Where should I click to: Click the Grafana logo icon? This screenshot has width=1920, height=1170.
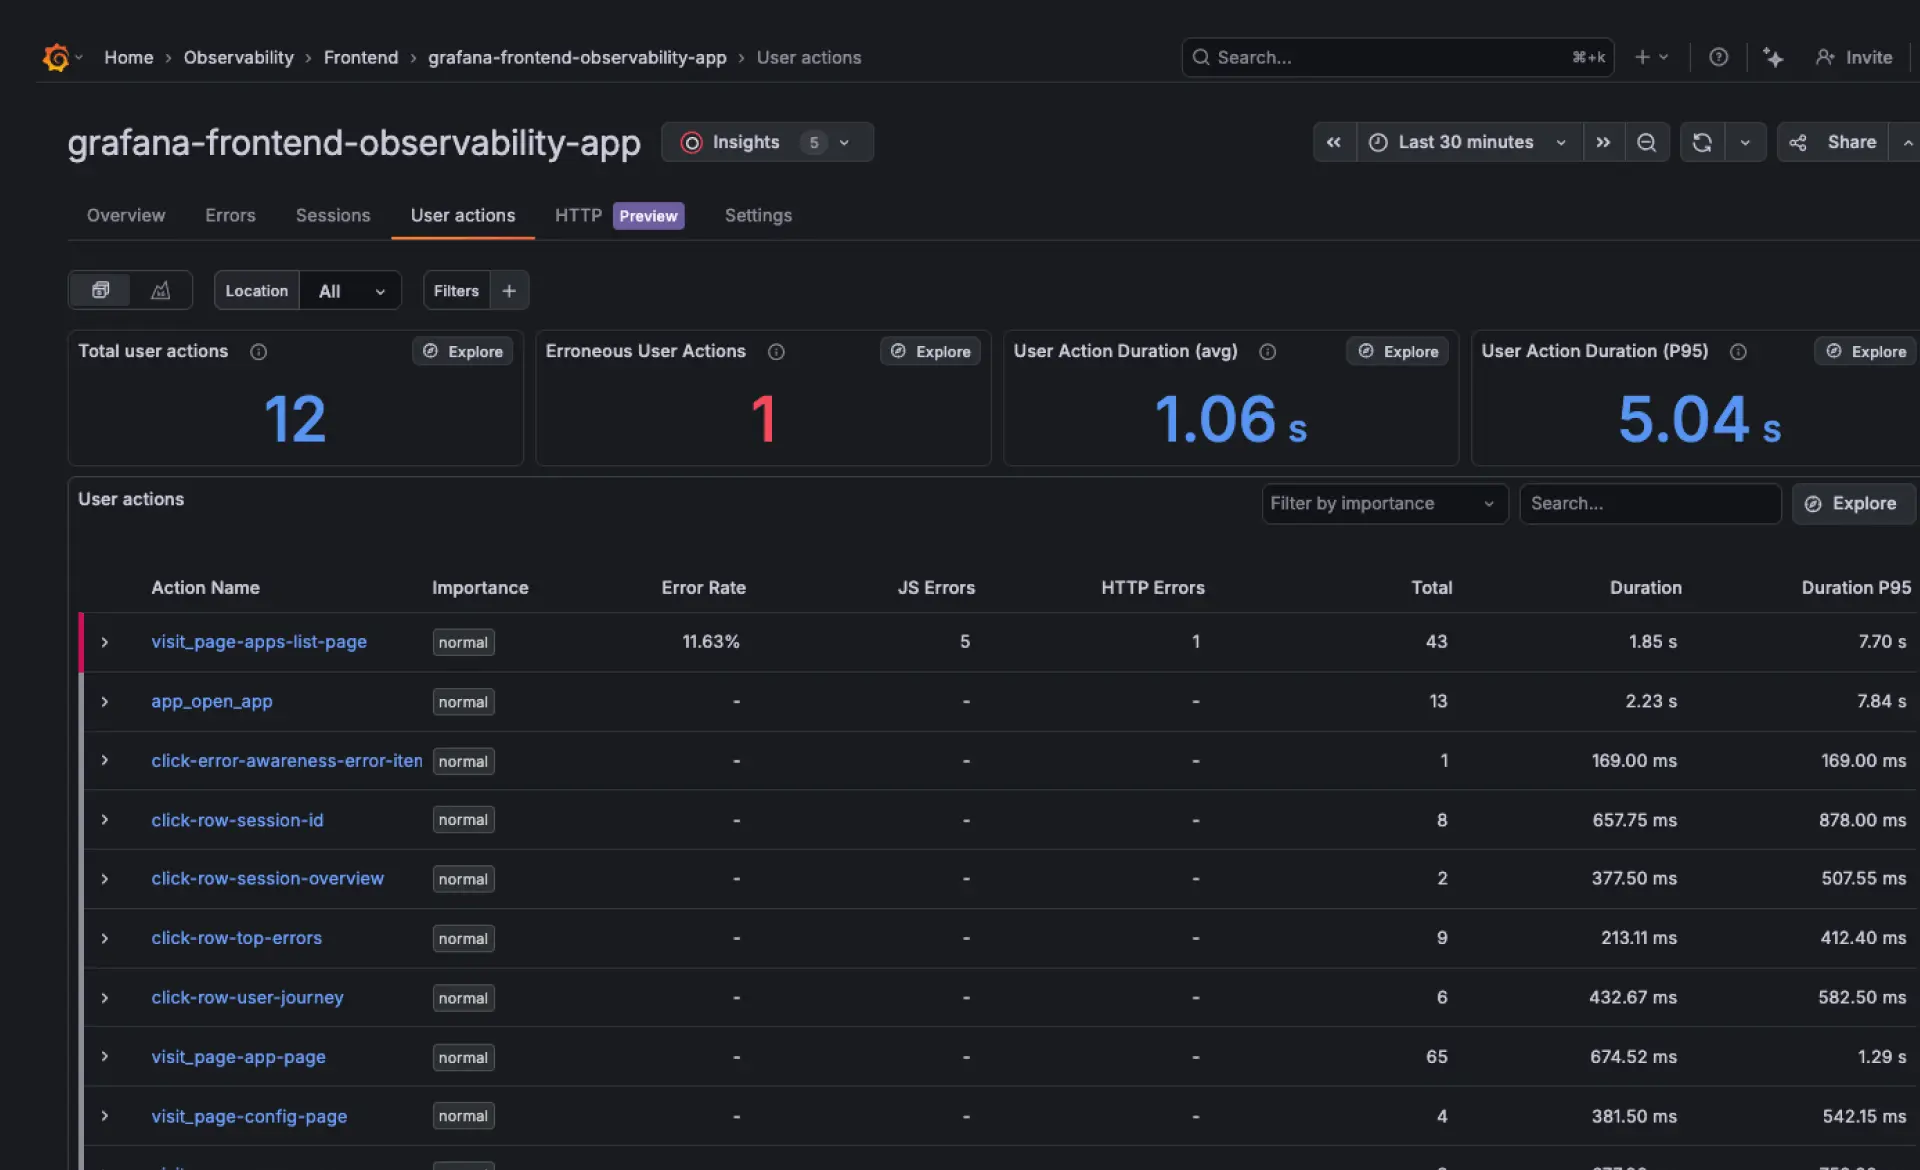coord(56,57)
